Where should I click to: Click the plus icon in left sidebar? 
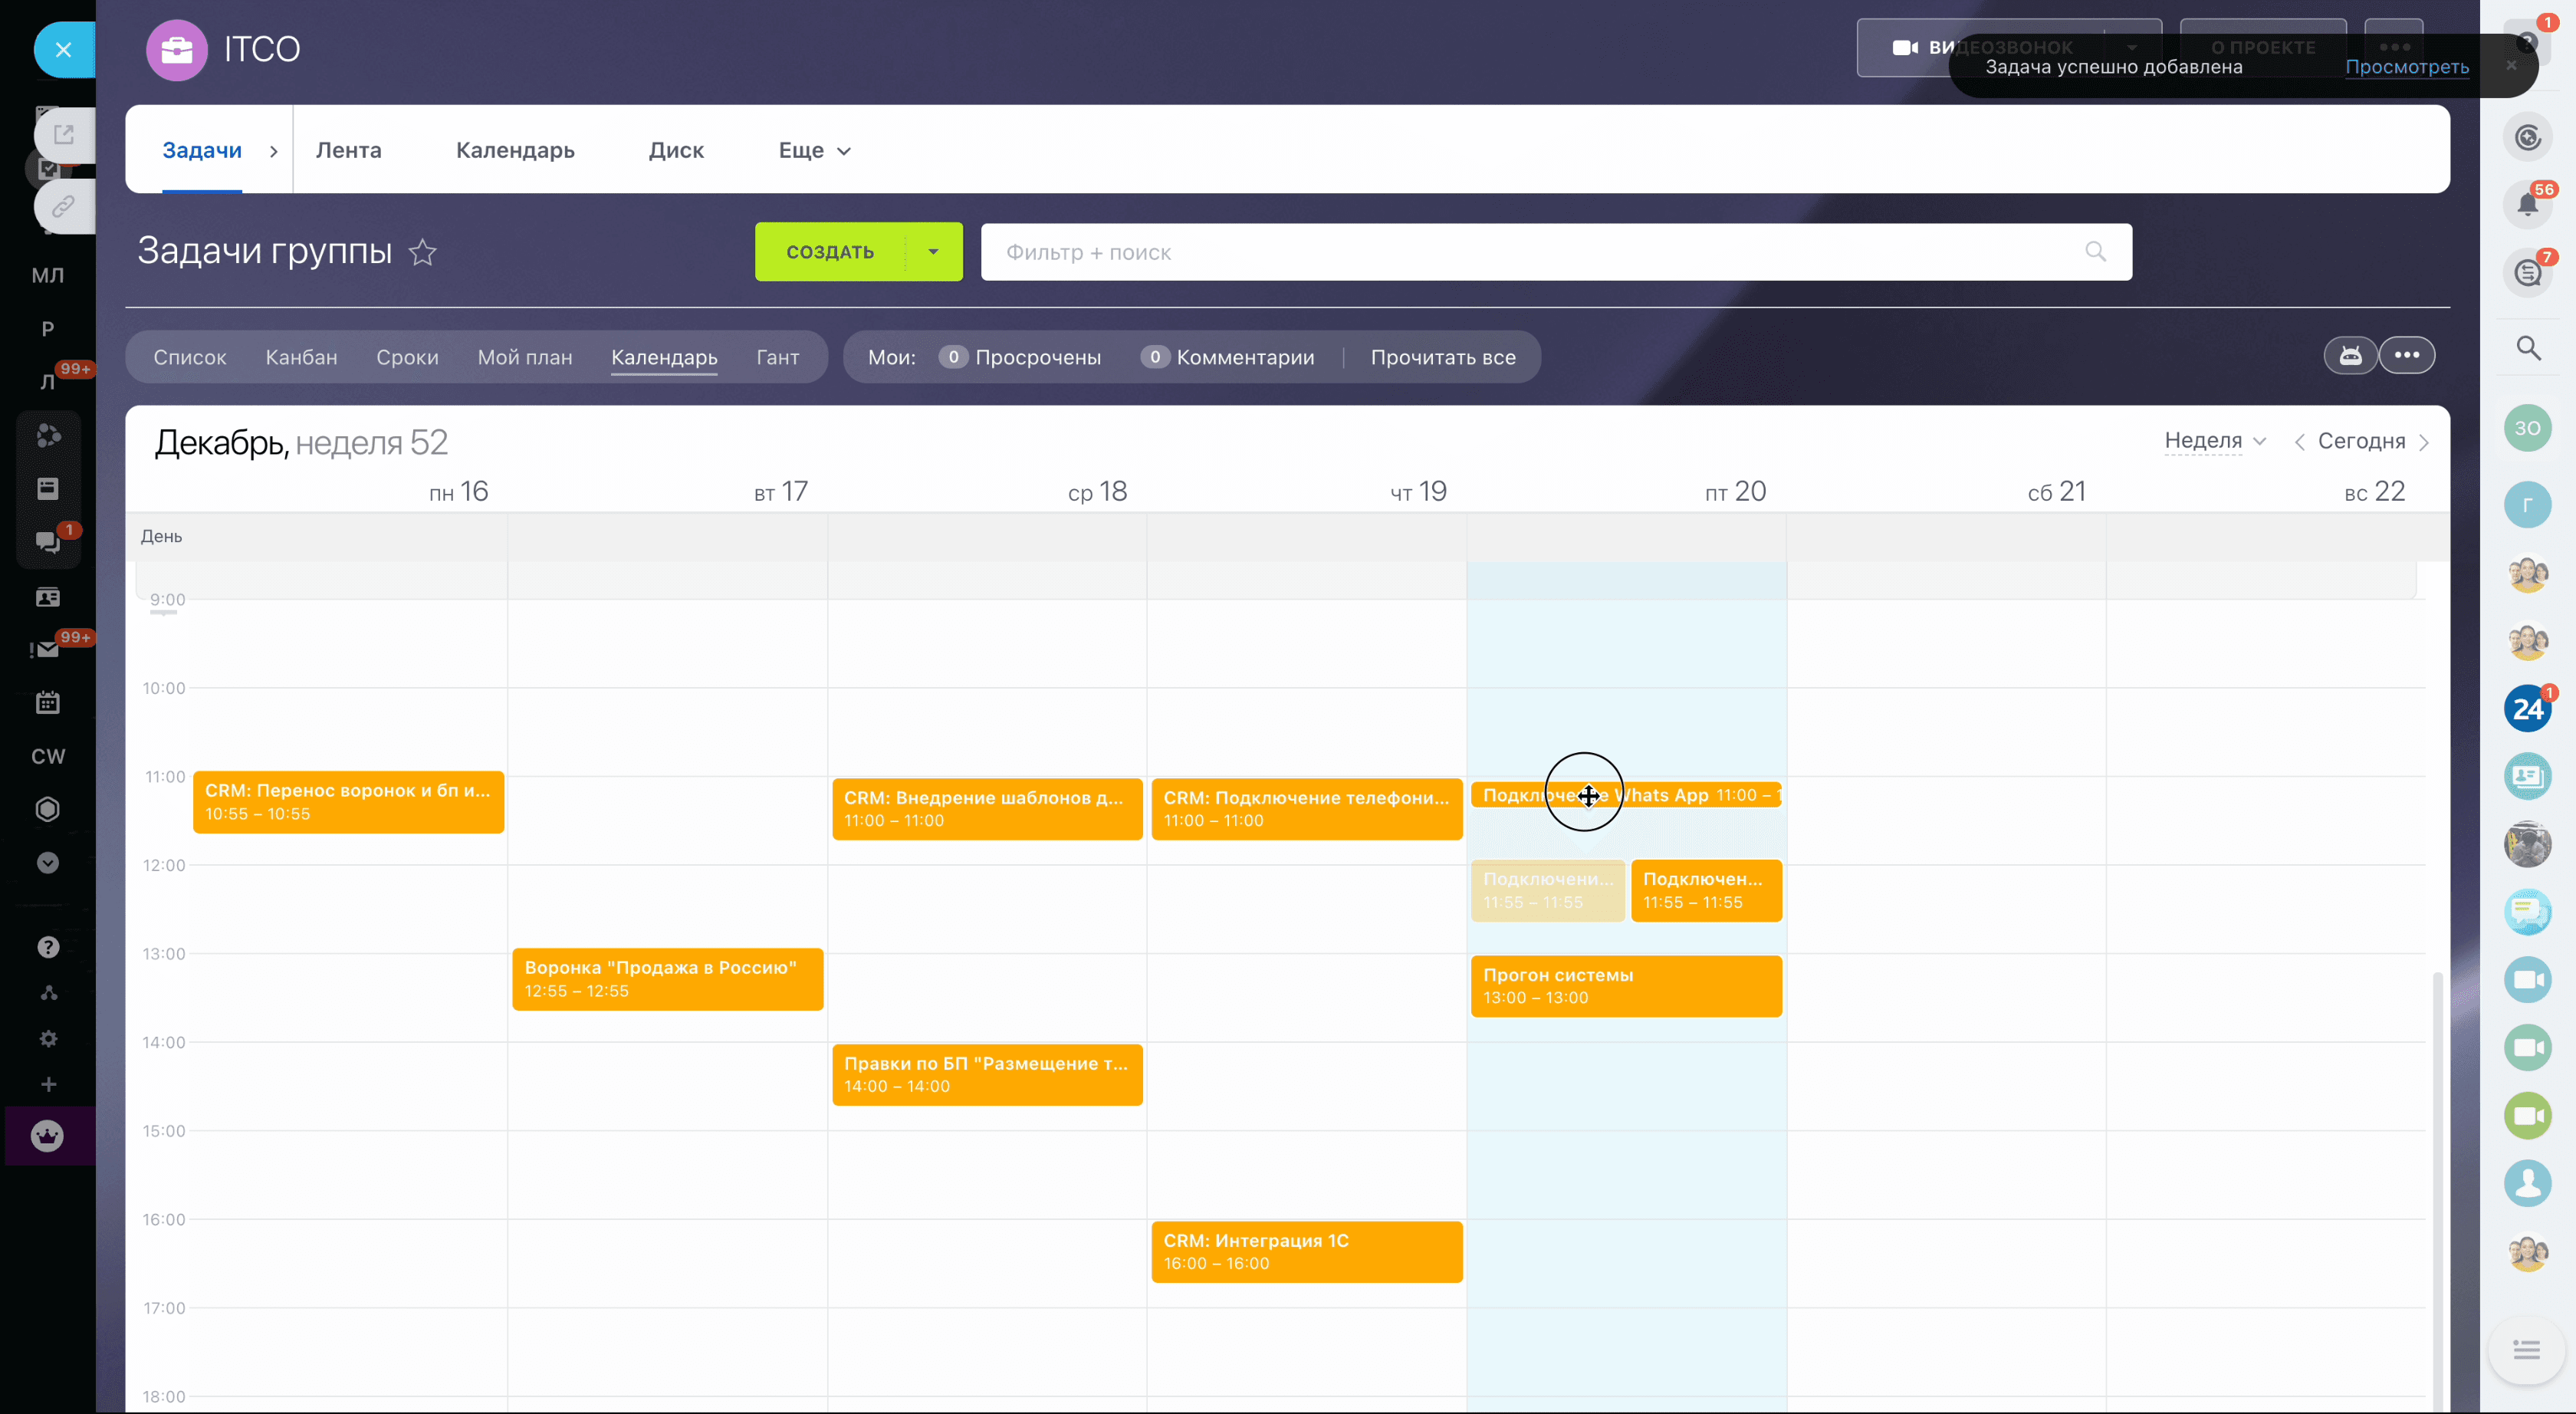click(47, 1084)
